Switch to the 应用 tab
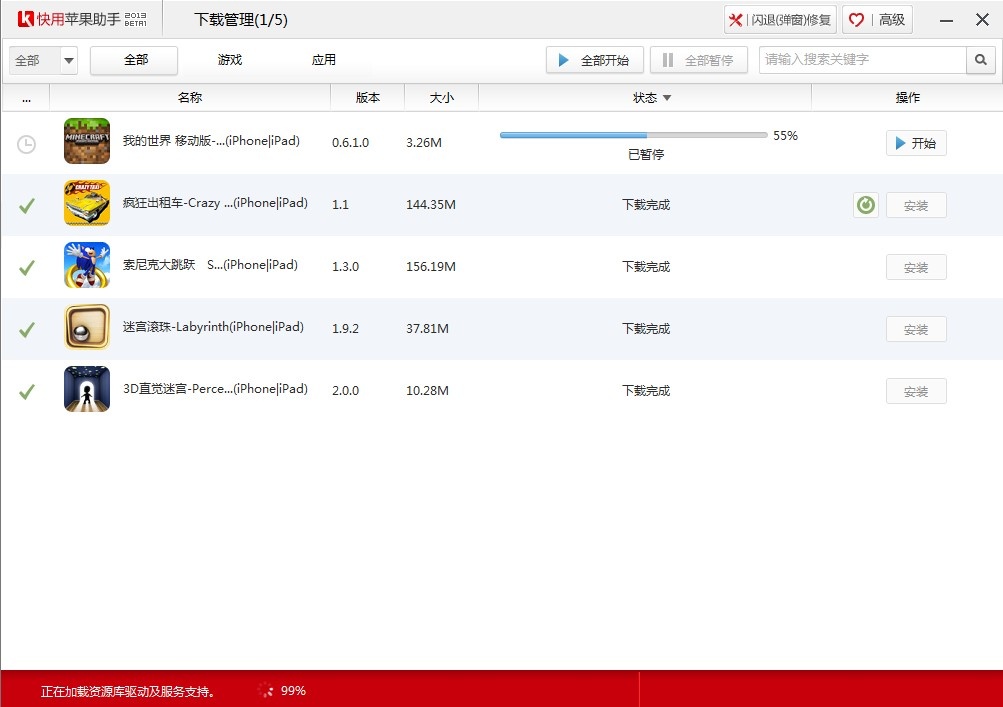The image size is (1003, 707). pos(324,60)
